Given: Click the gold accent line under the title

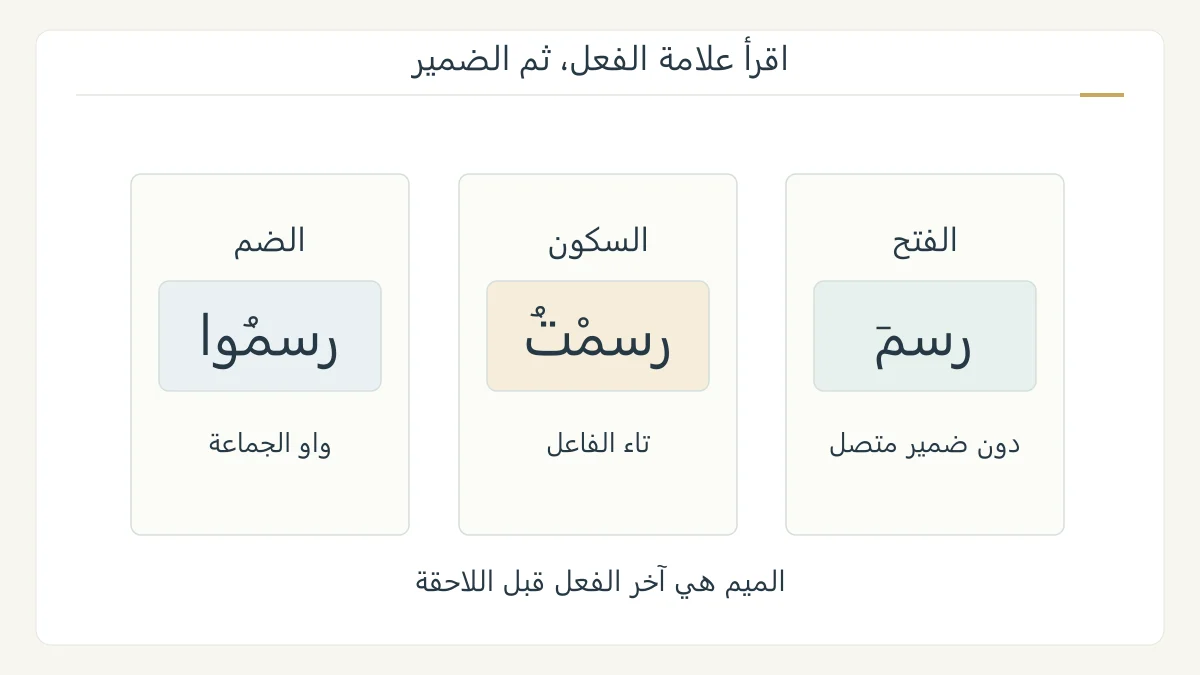Looking at the screenshot, I should [x=1102, y=95].
